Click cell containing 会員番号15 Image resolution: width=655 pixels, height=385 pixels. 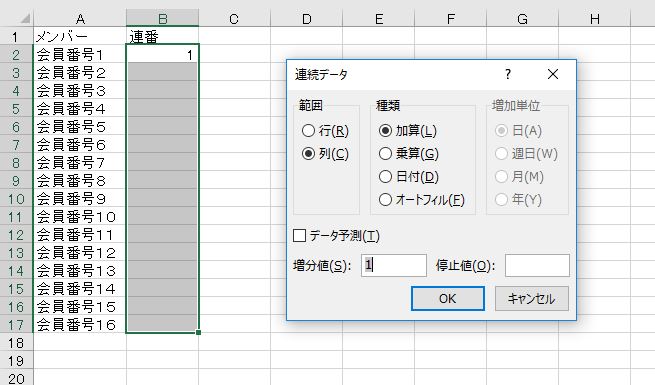tap(80, 306)
